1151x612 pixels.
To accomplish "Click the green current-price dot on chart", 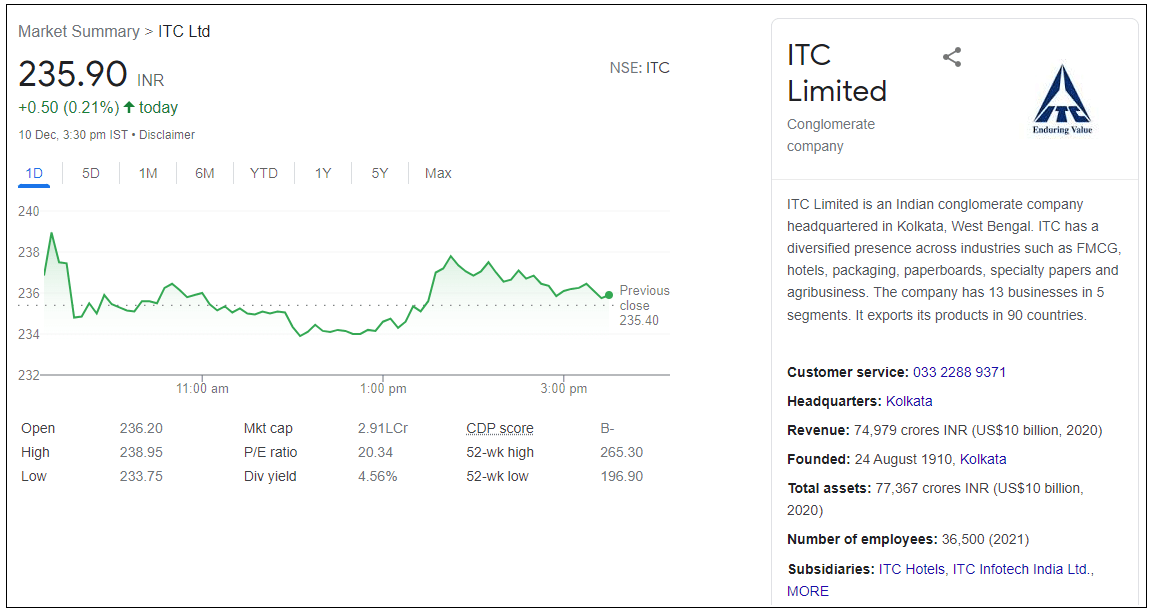I will pos(609,295).
